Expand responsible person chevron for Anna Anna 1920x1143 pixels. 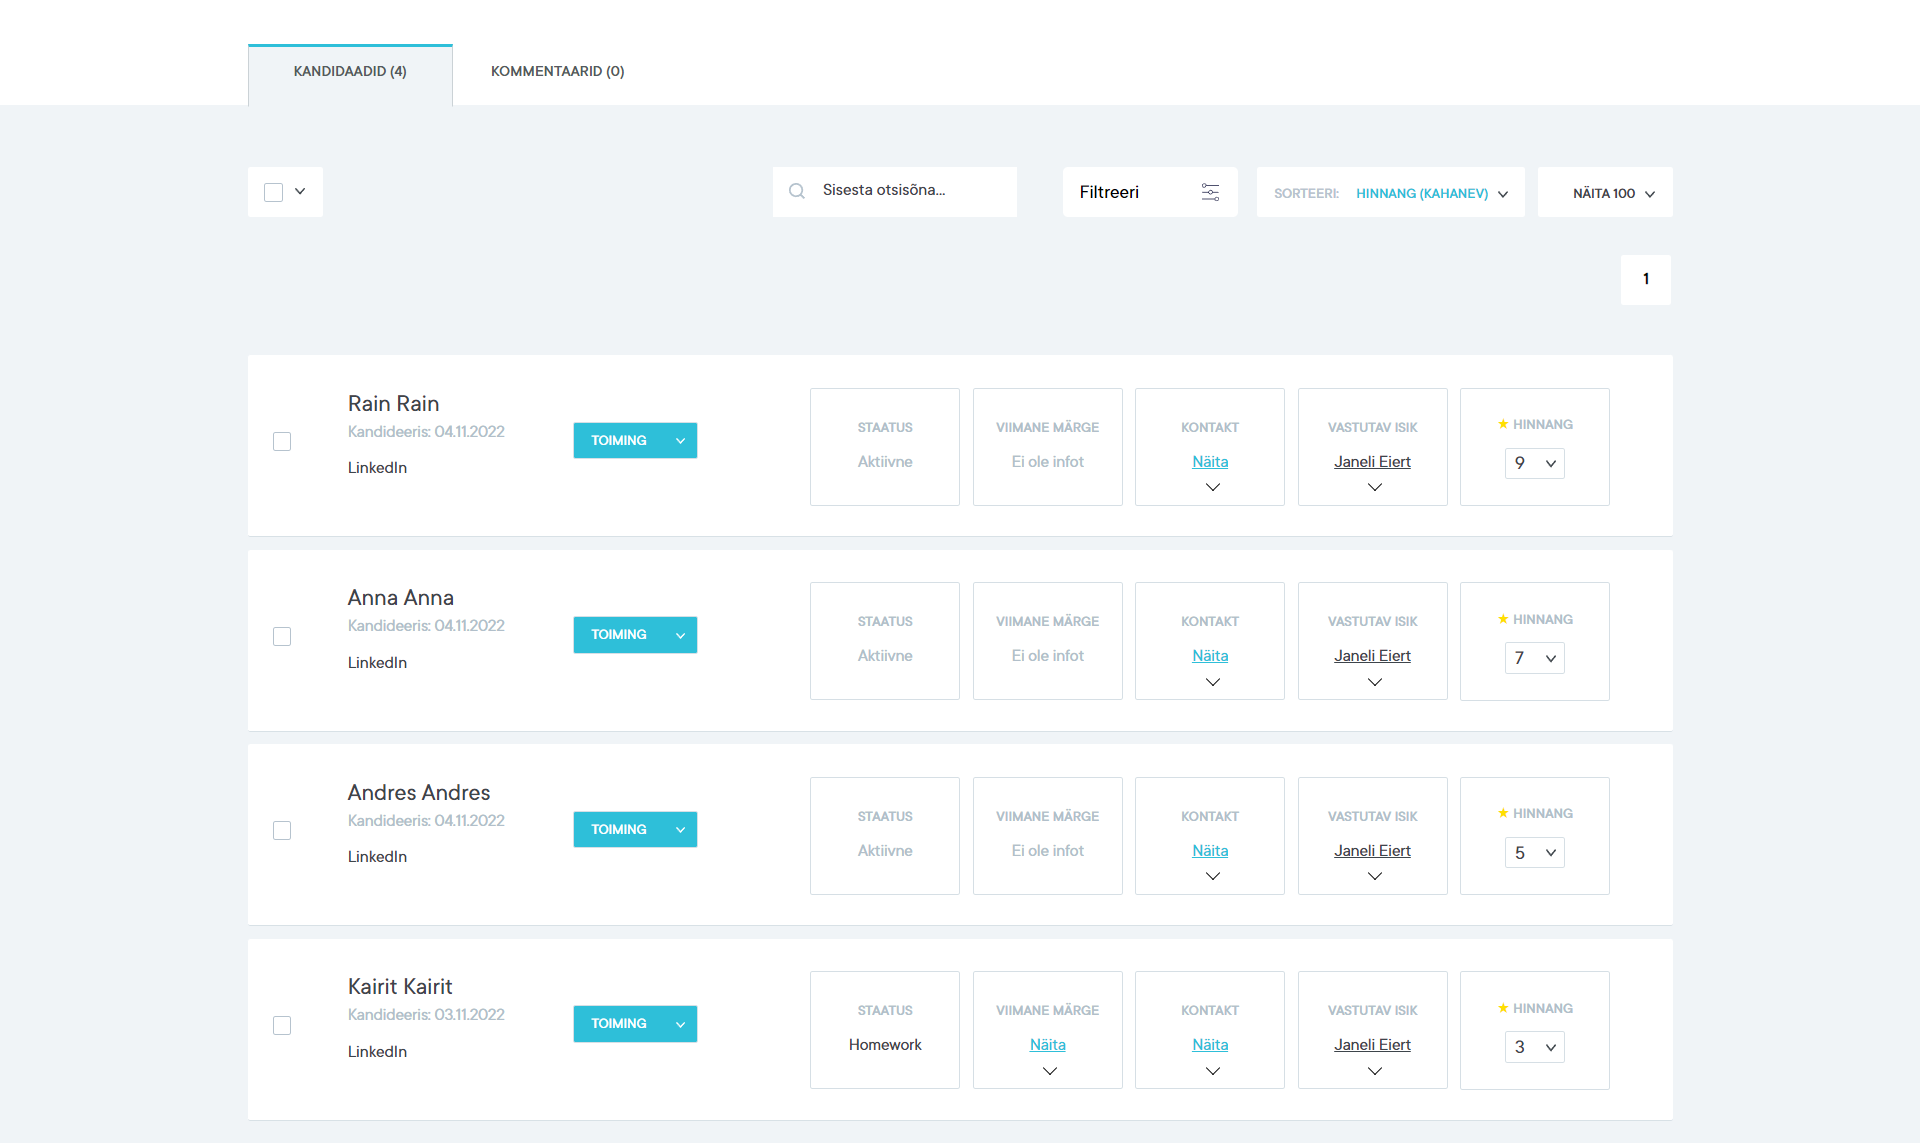[x=1374, y=682]
